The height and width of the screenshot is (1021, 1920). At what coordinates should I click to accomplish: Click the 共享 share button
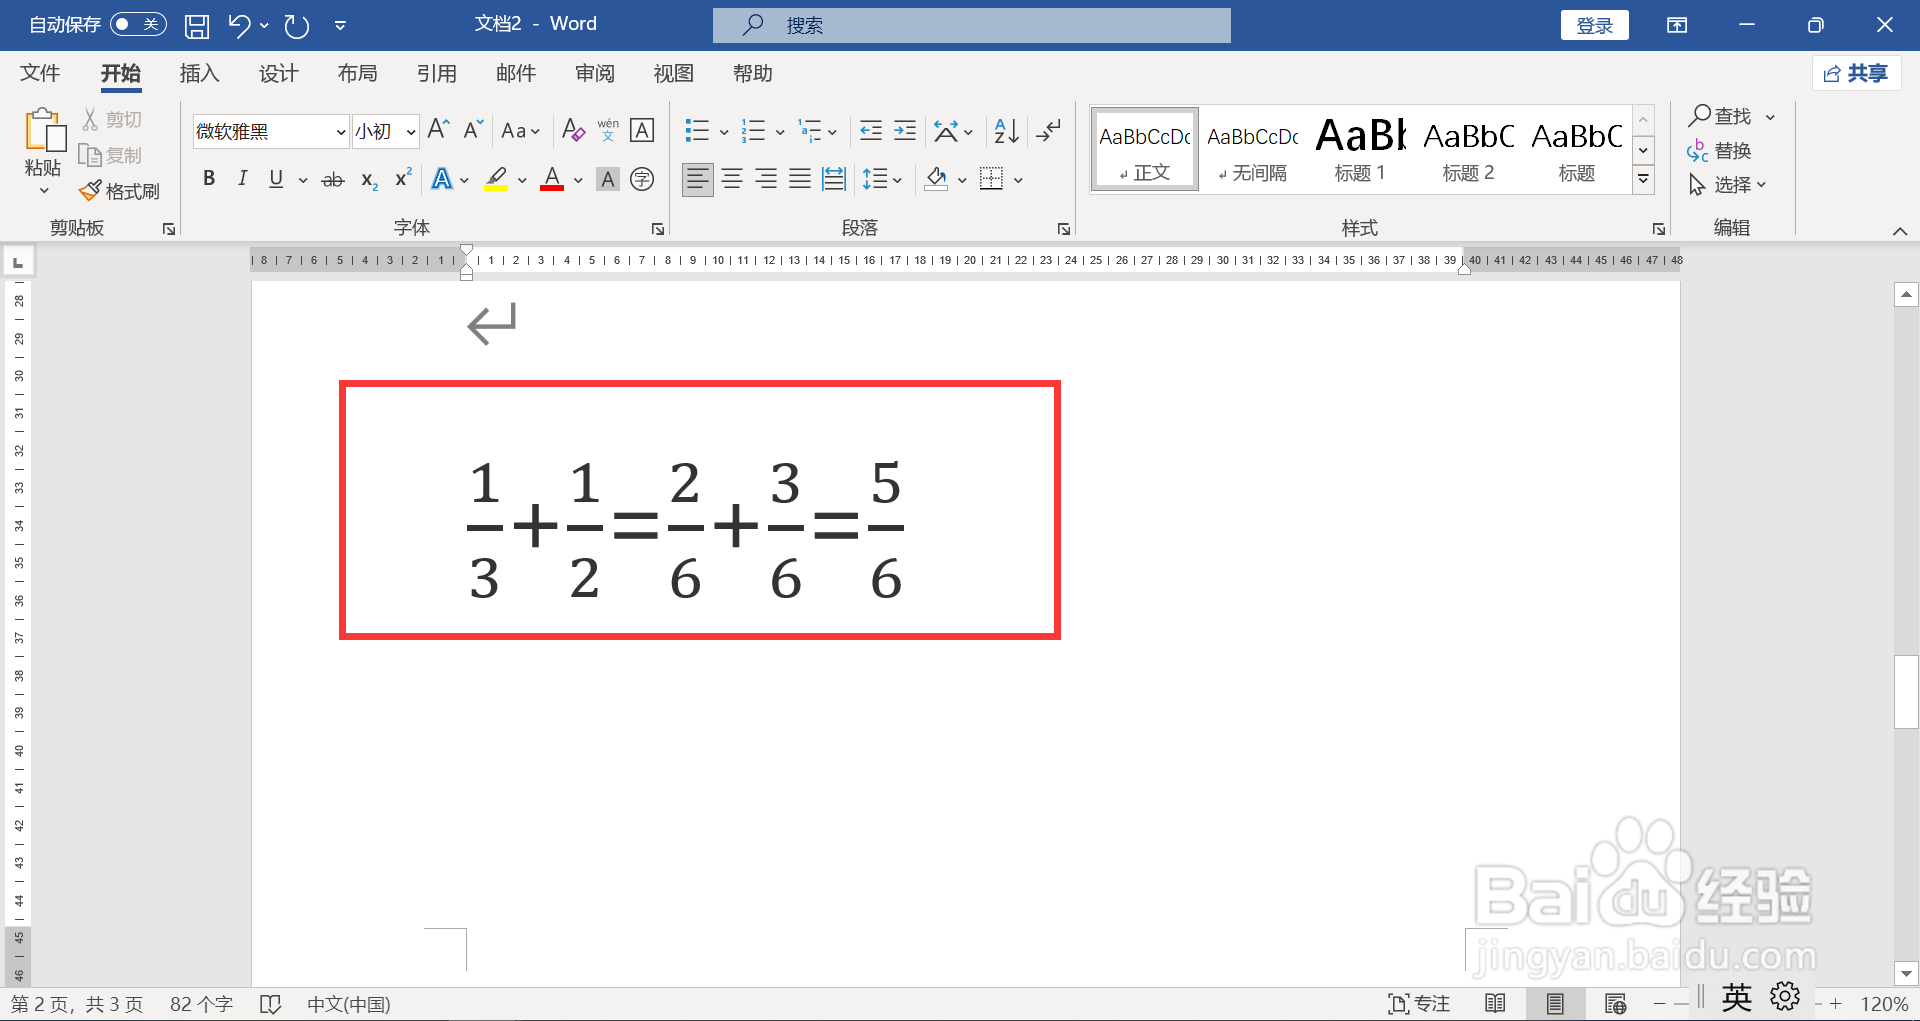1856,73
